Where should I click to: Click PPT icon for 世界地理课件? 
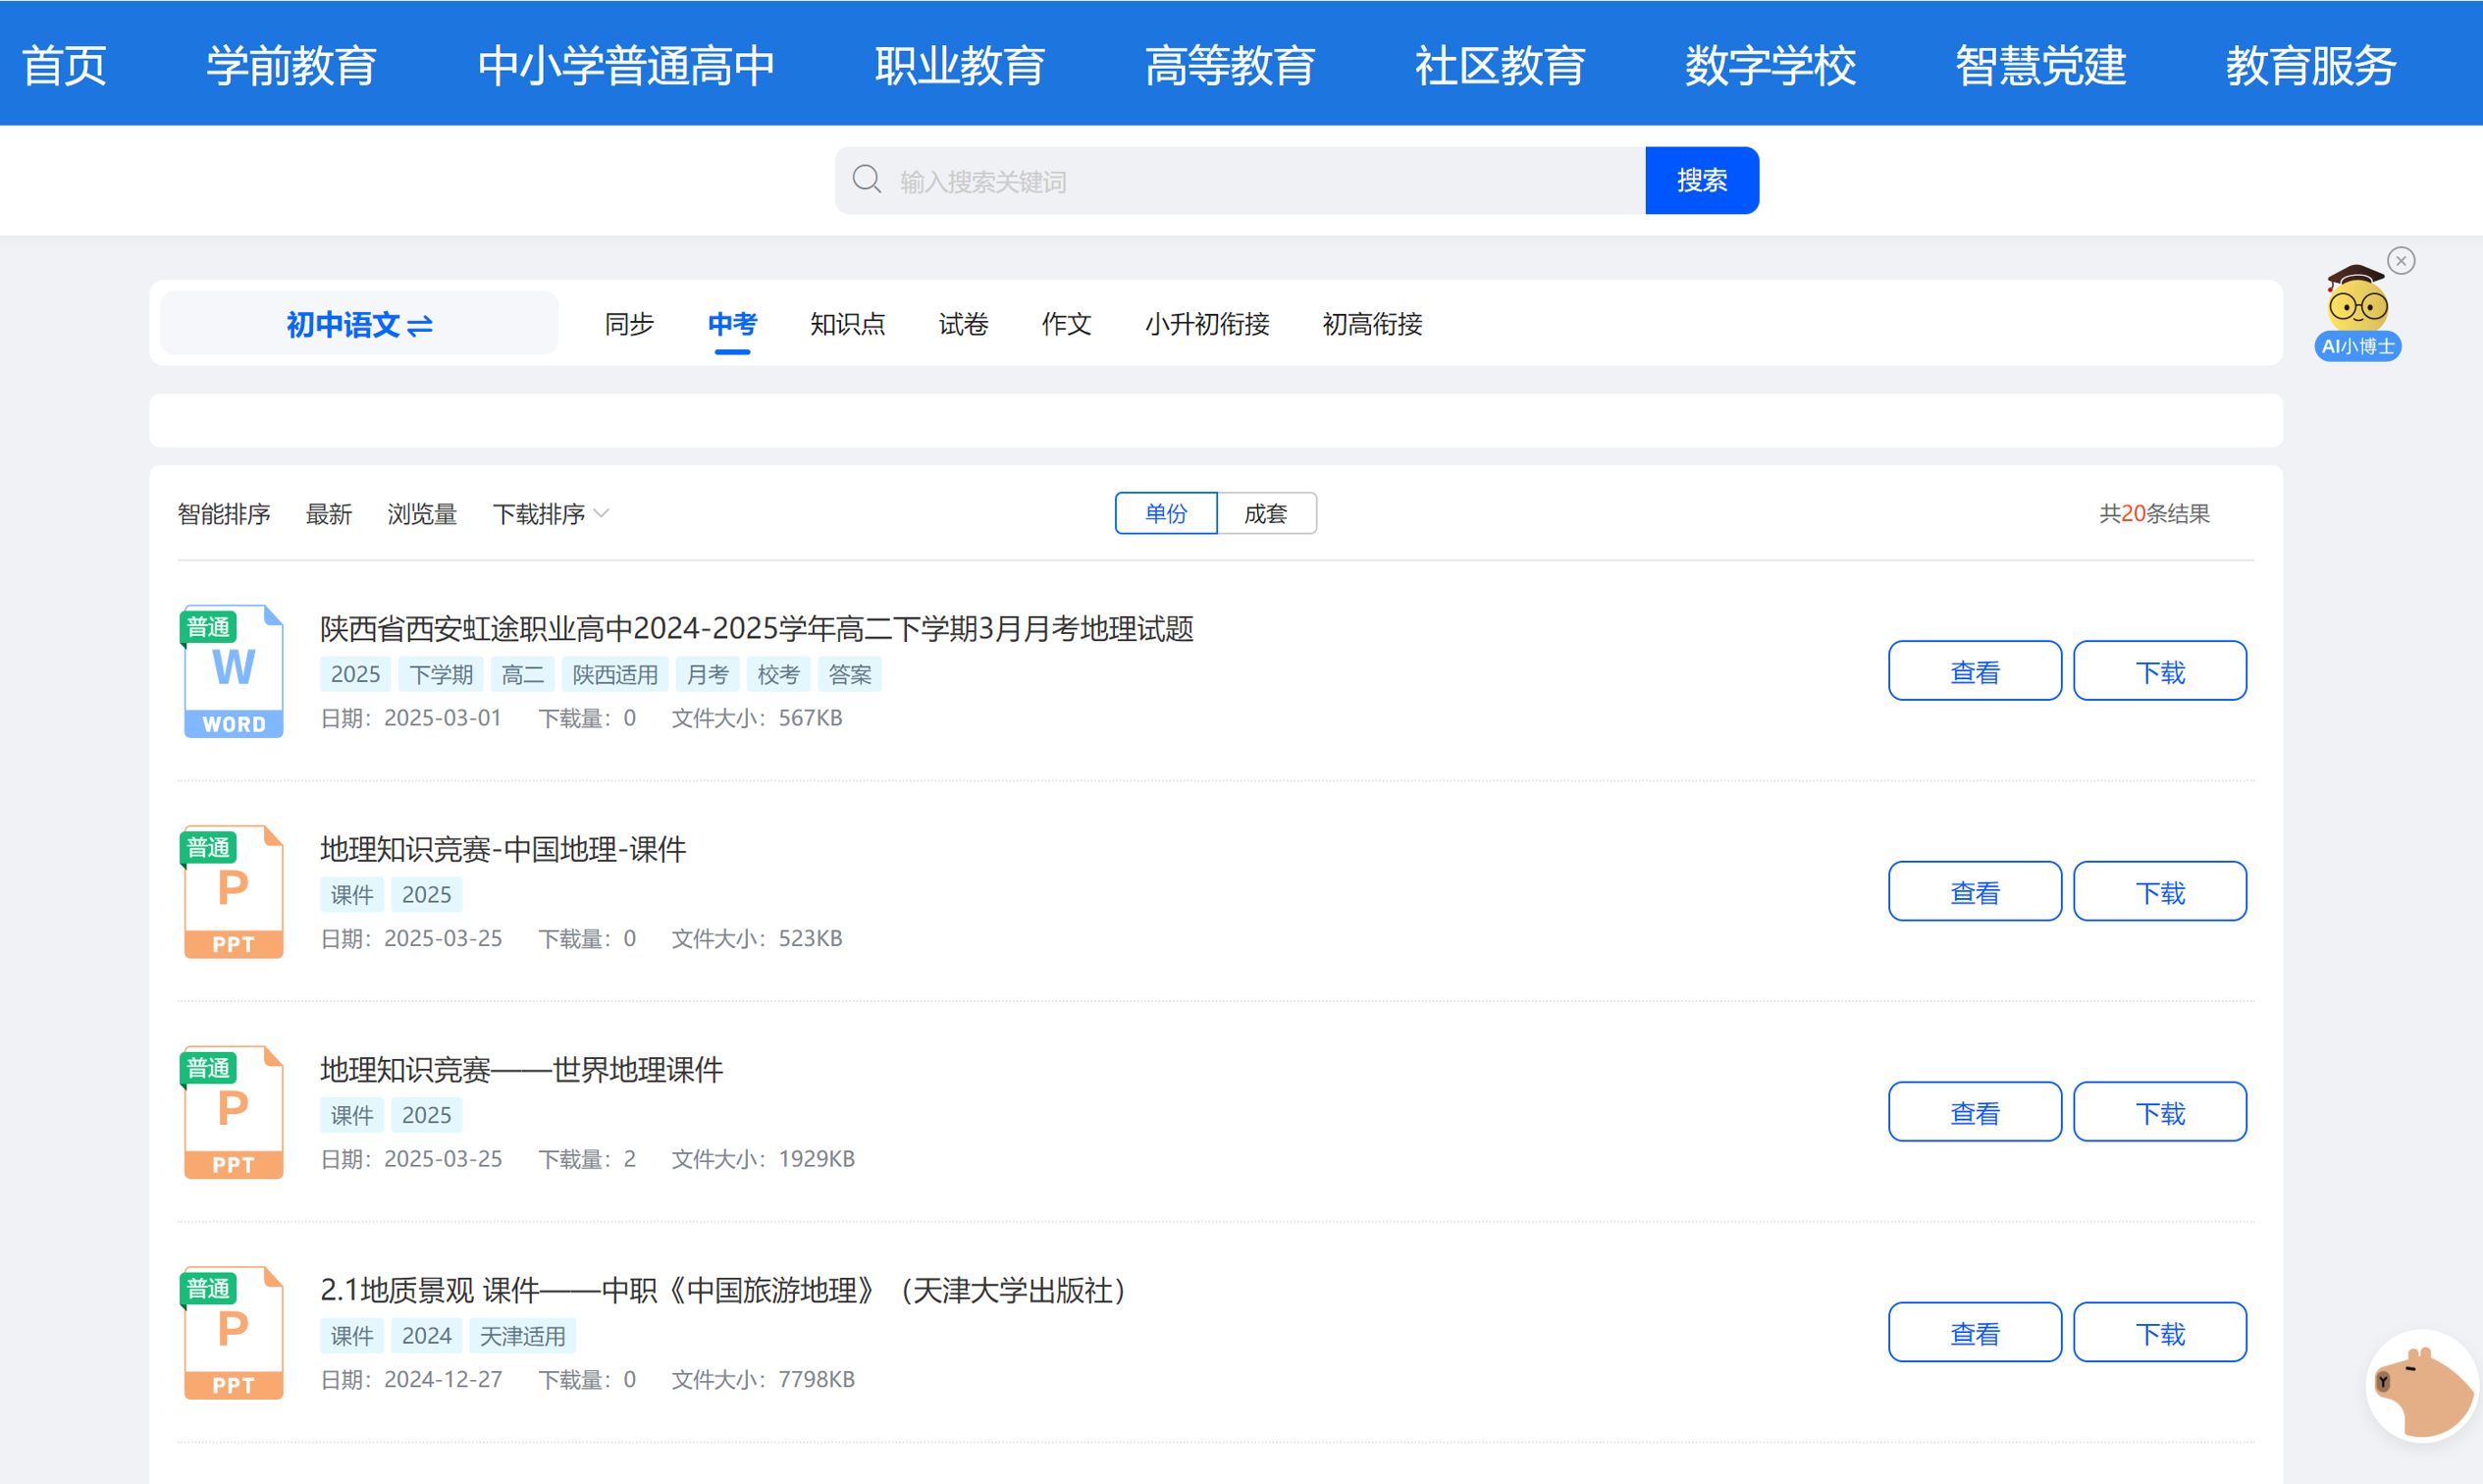tap(233, 1112)
